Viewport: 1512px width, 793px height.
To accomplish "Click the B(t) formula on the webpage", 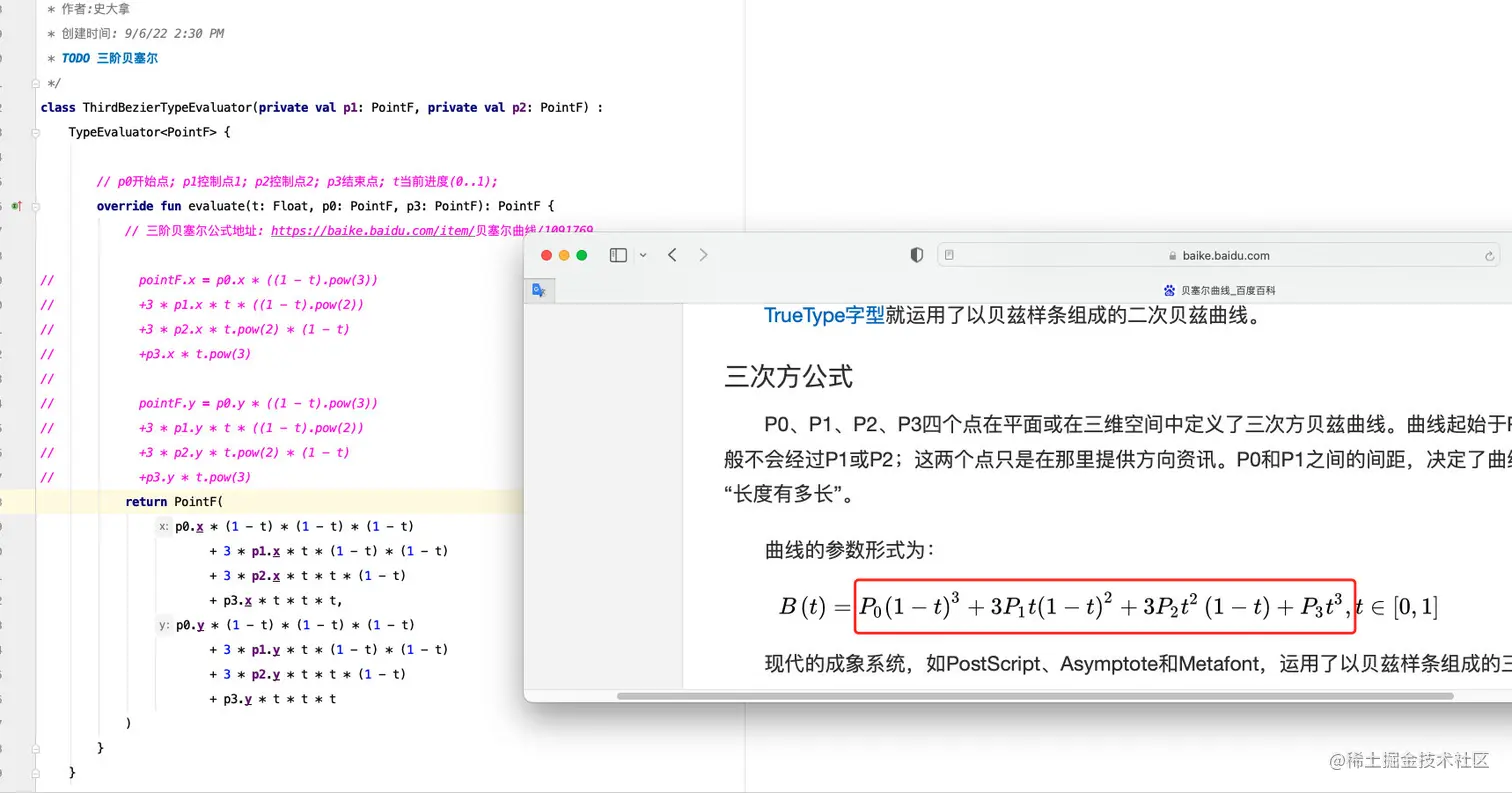I will 1108,606.
